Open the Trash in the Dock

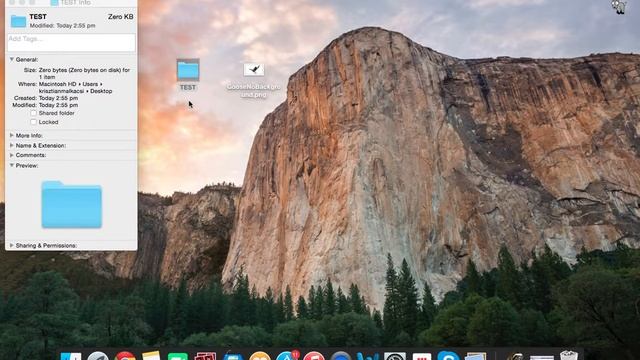(569, 355)
